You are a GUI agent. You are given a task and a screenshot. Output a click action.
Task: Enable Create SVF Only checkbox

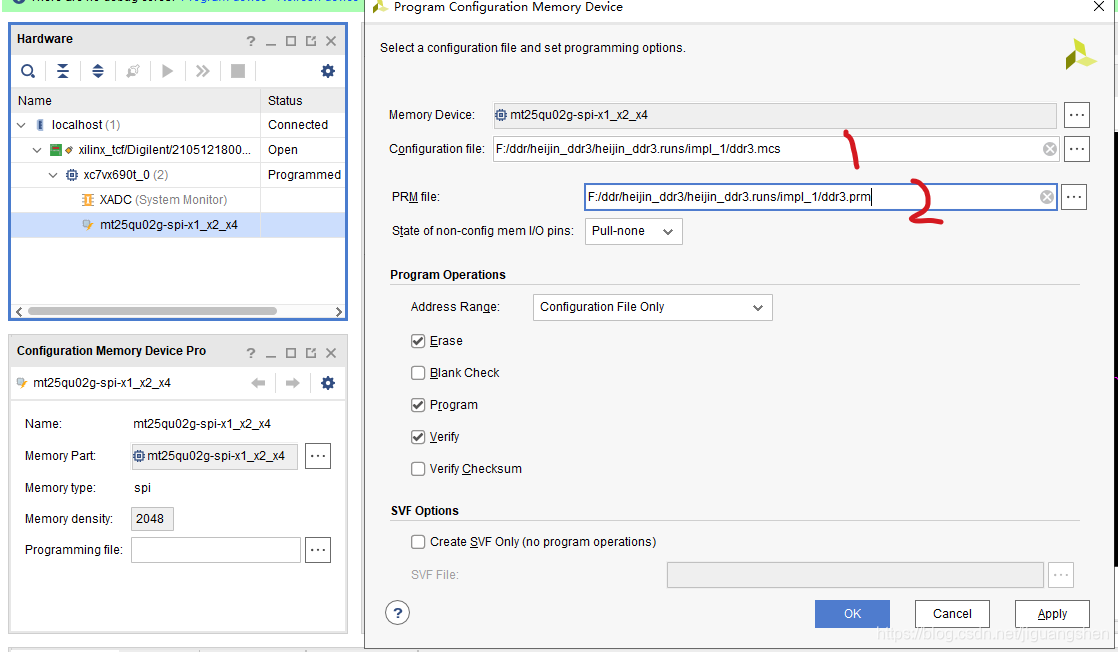(x=418, y=542)
